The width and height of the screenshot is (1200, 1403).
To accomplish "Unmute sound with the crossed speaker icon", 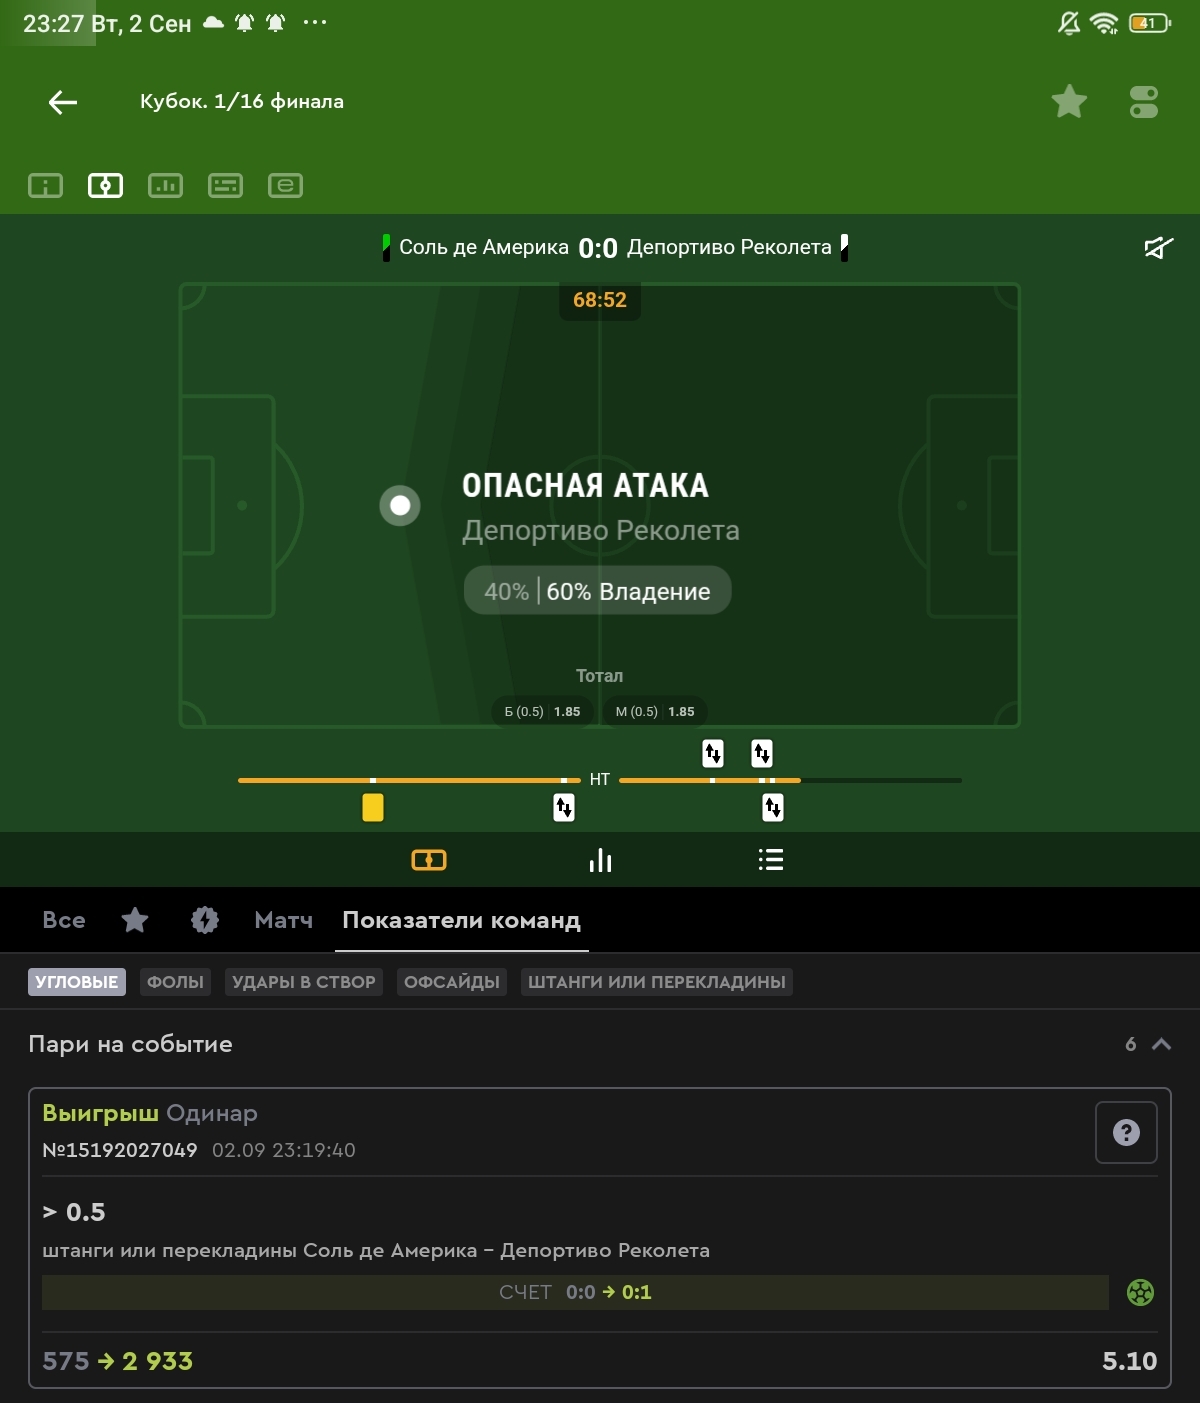I will click(1158, 247).
